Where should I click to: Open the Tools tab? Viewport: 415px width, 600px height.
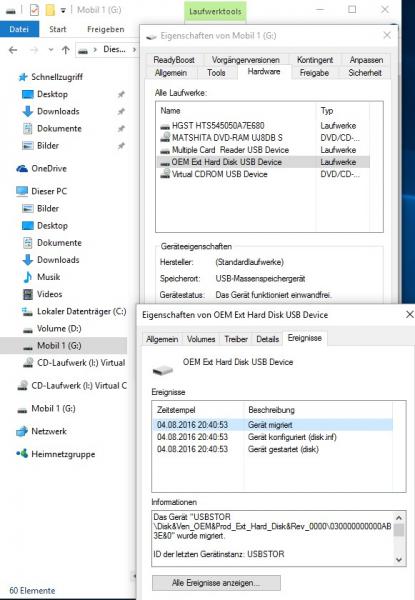click(216, 73)
